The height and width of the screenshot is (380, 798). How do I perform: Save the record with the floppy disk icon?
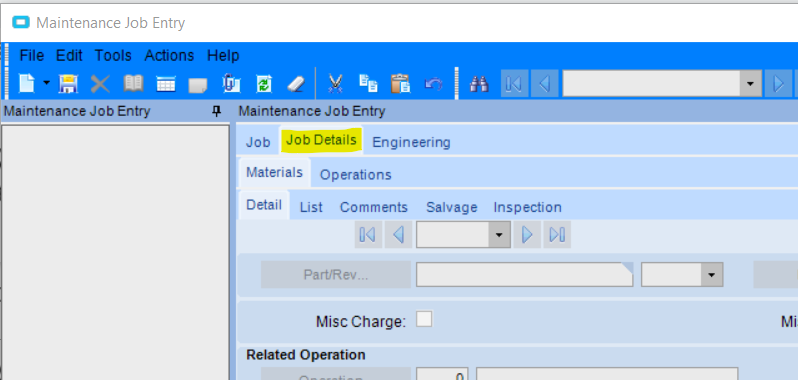68,83
